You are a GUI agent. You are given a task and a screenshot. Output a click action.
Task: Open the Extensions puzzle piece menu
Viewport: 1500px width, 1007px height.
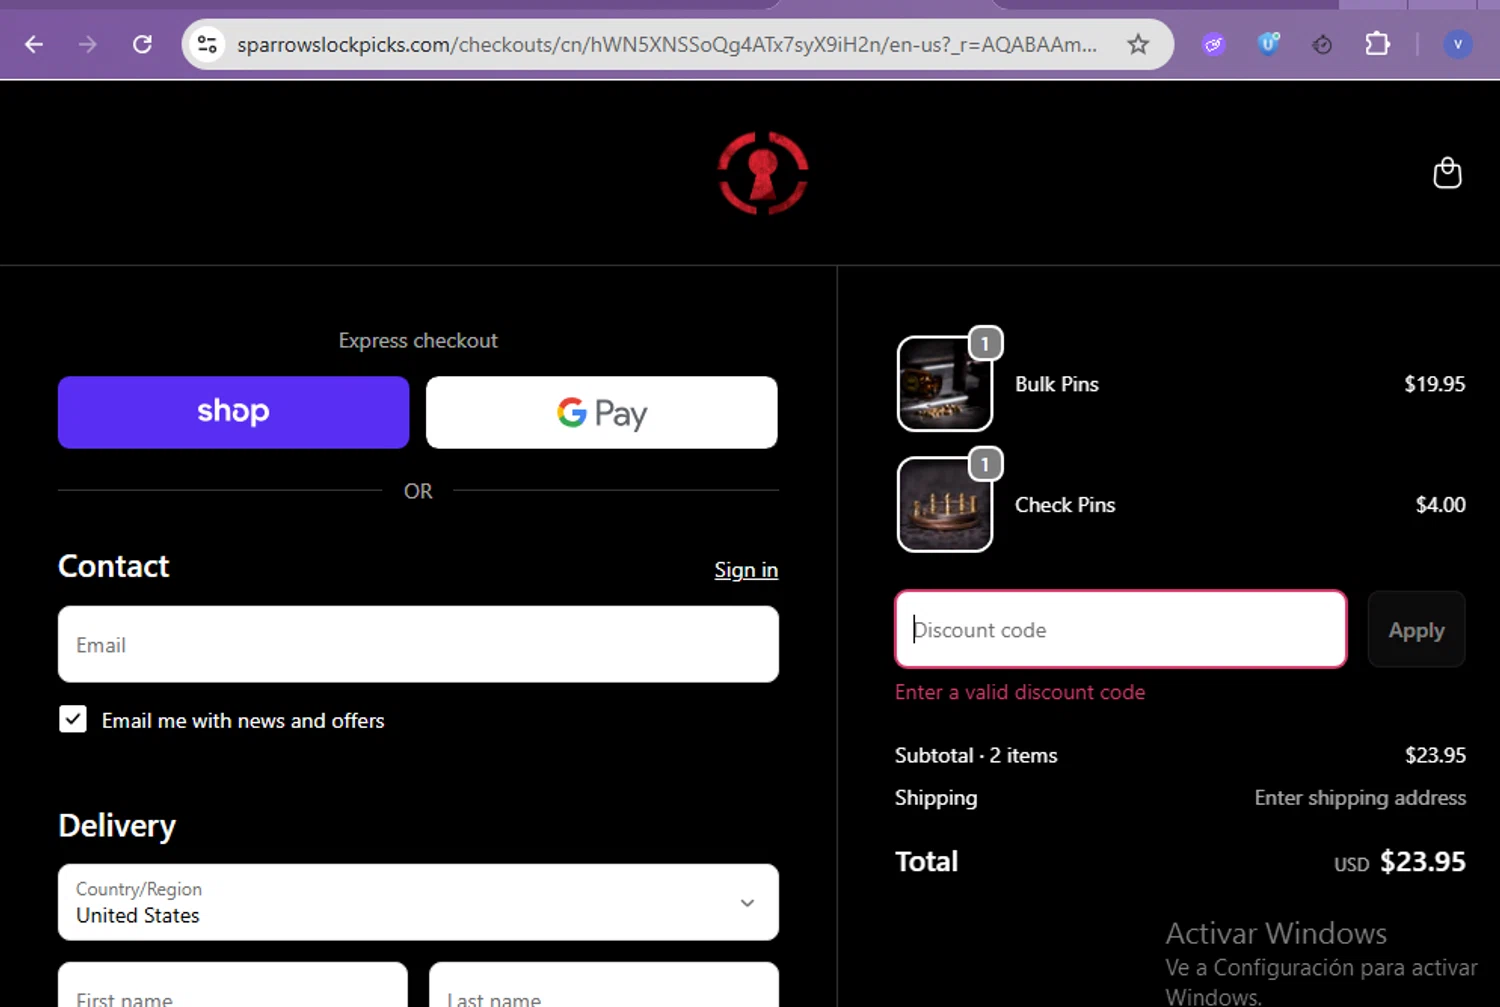click(1377, 44)
